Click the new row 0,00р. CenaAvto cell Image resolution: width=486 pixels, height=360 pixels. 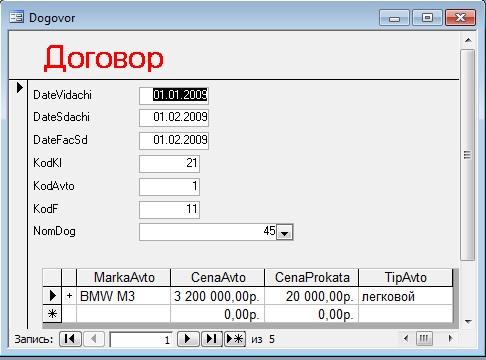[x=218, y=314]
